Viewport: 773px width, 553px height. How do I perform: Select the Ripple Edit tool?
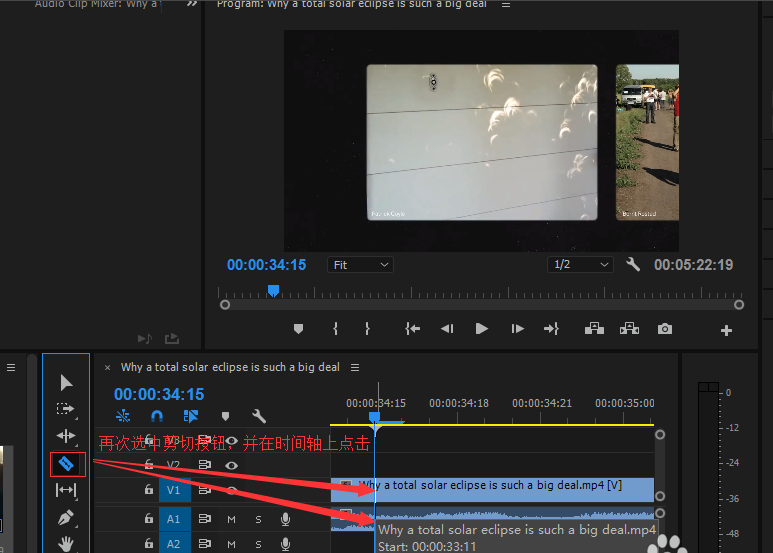(x=66, y=436)
